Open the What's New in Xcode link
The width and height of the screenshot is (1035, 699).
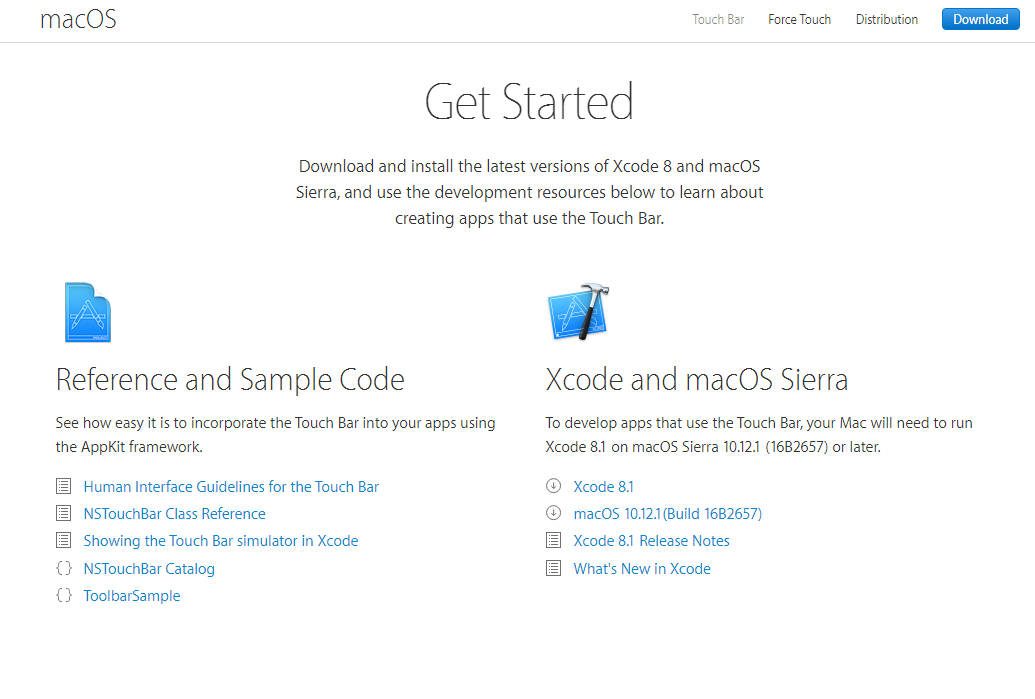642,569
